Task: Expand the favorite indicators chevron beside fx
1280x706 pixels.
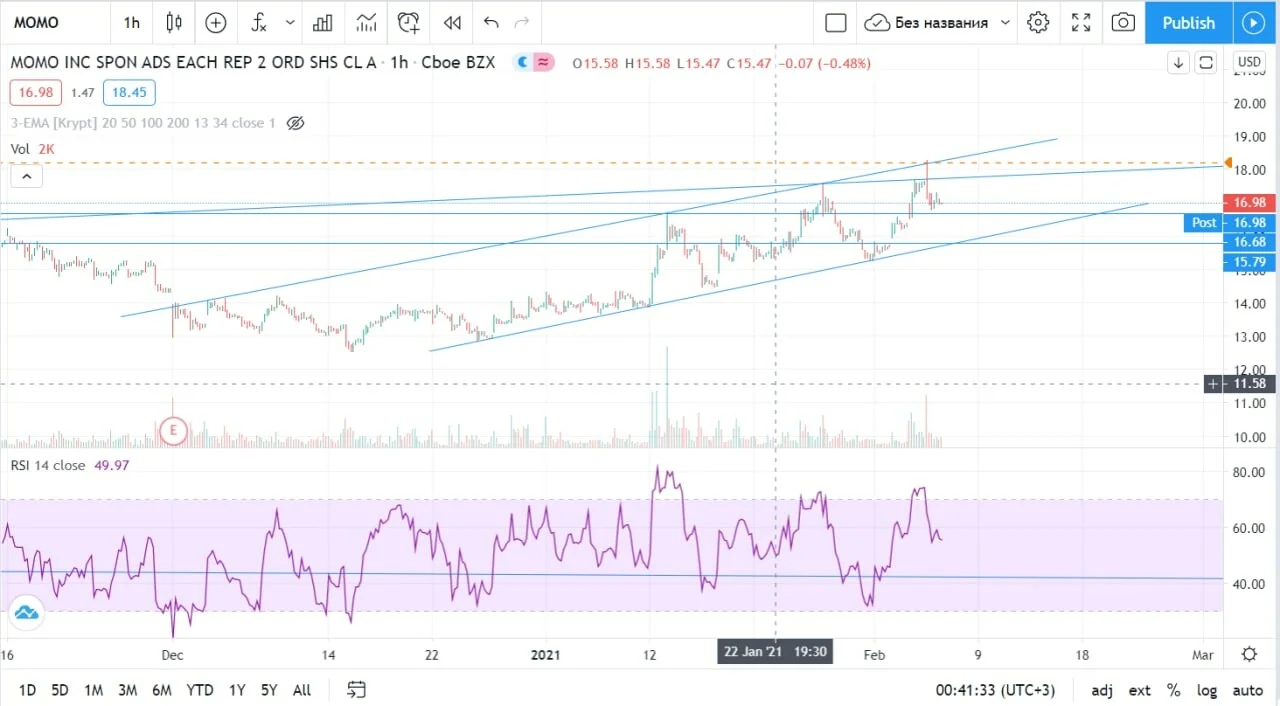Action: click(x=290, y=22)
